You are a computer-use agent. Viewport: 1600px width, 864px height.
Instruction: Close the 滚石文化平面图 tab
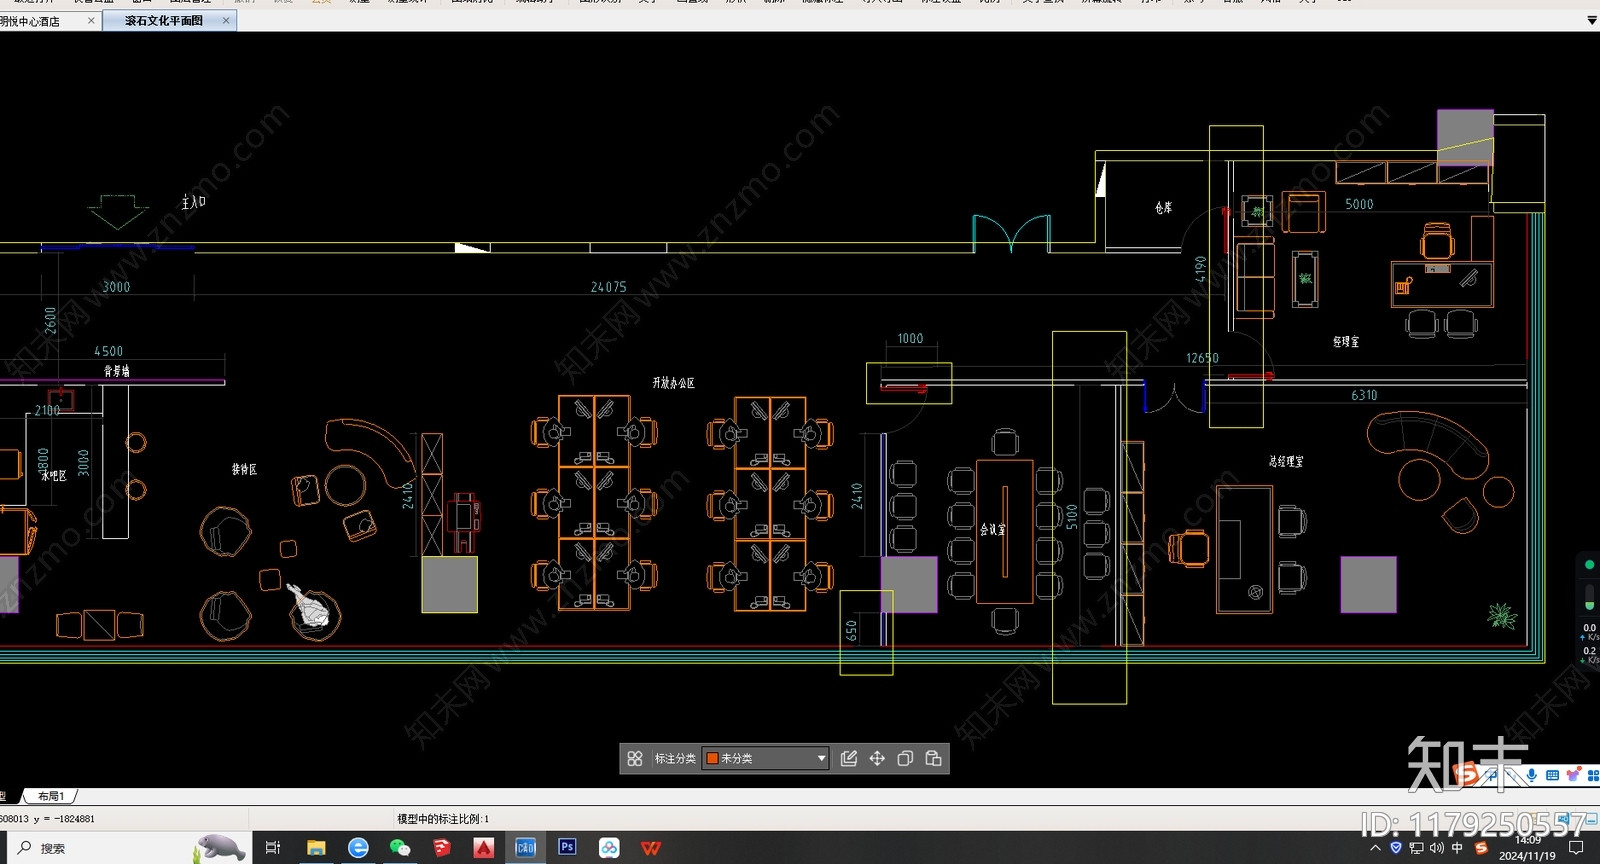(x=226, y=21)
